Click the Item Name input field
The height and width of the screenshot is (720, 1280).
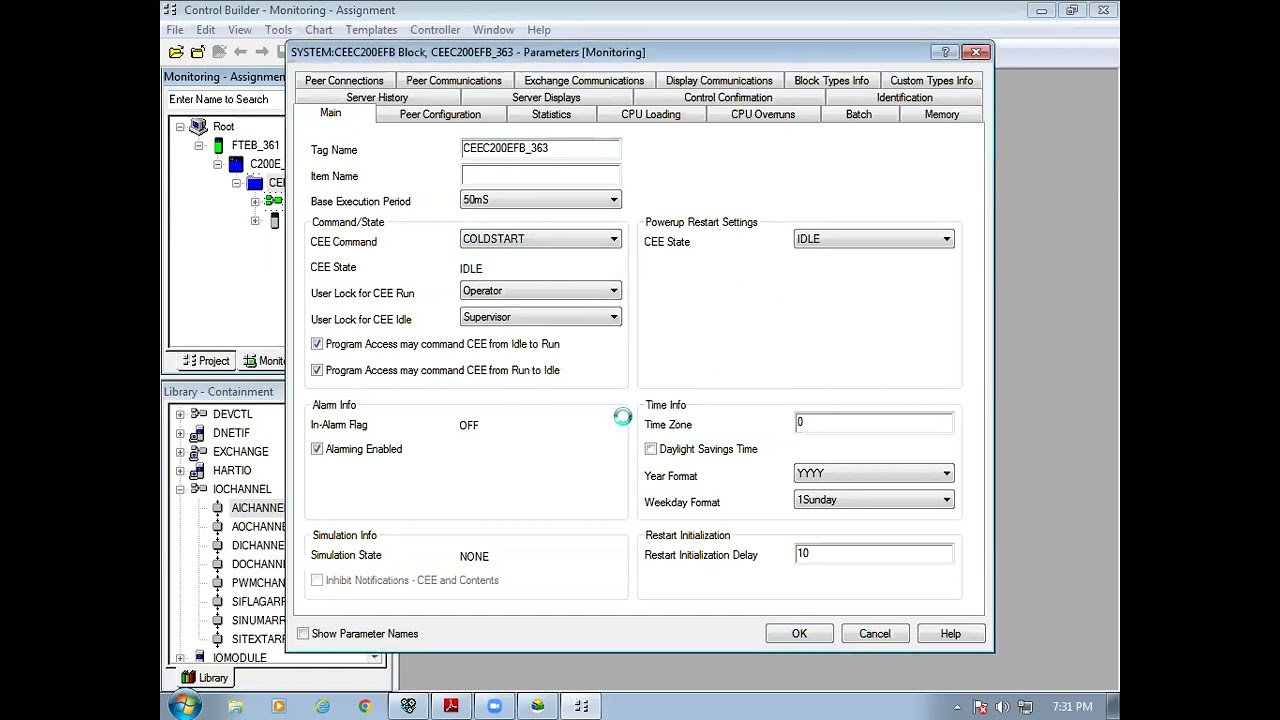tap(541, 175)
